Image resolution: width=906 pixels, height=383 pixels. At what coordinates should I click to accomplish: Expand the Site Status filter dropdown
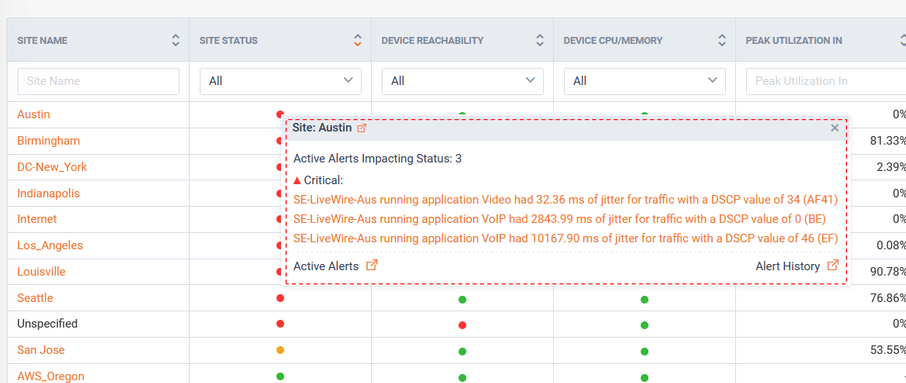coord(281,81)
